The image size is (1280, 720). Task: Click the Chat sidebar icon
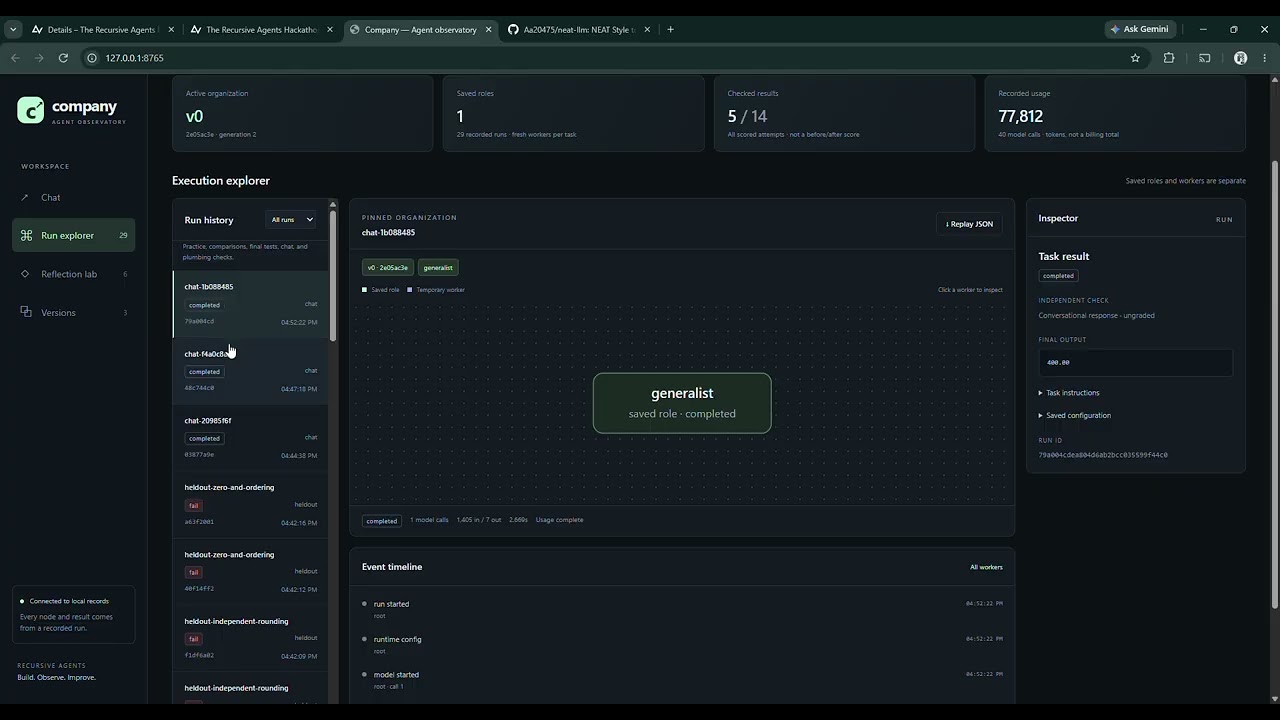(x=25, y=197)
